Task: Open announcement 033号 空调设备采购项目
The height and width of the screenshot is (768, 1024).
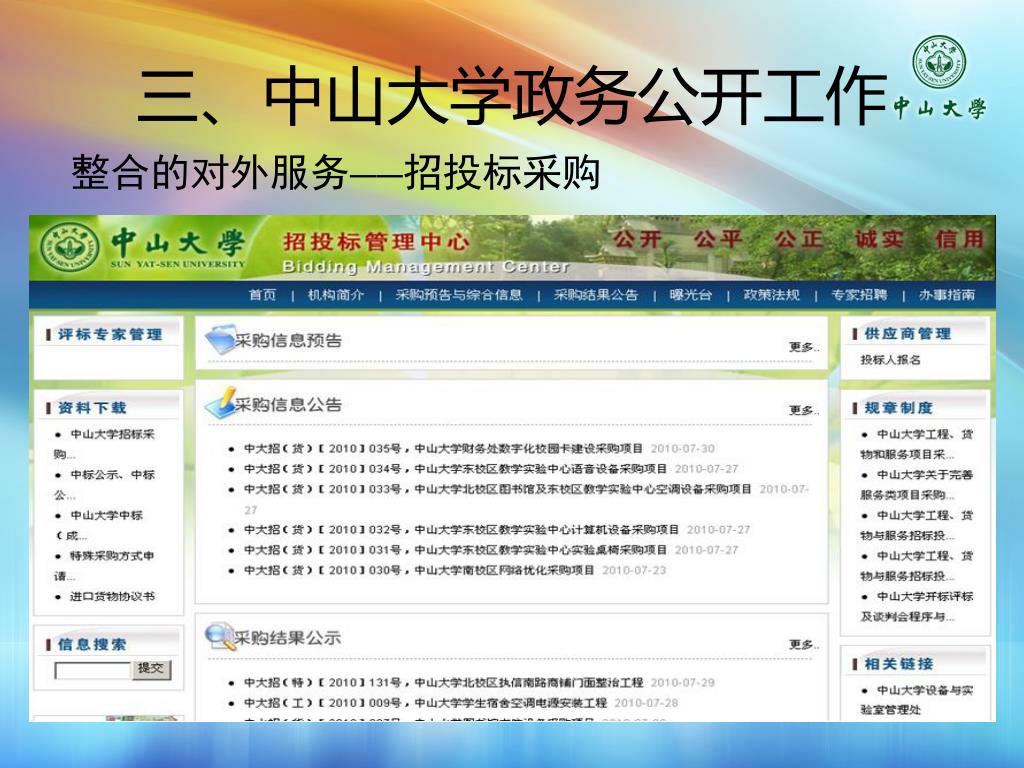Action: point(498,489)
